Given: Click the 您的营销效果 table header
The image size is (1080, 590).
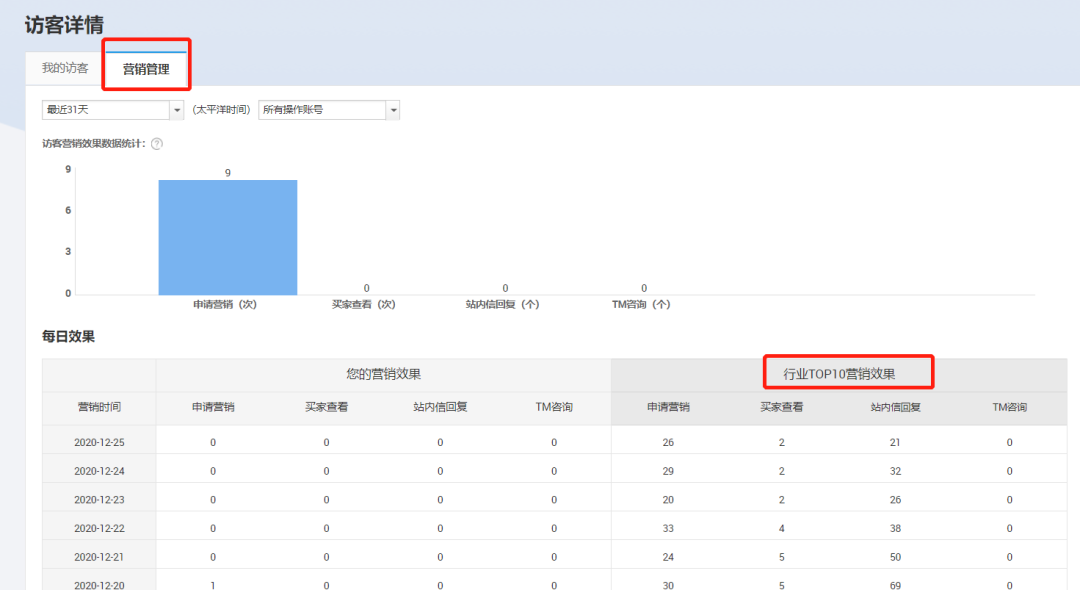Looking at the screenshot, I should (384, 375).
